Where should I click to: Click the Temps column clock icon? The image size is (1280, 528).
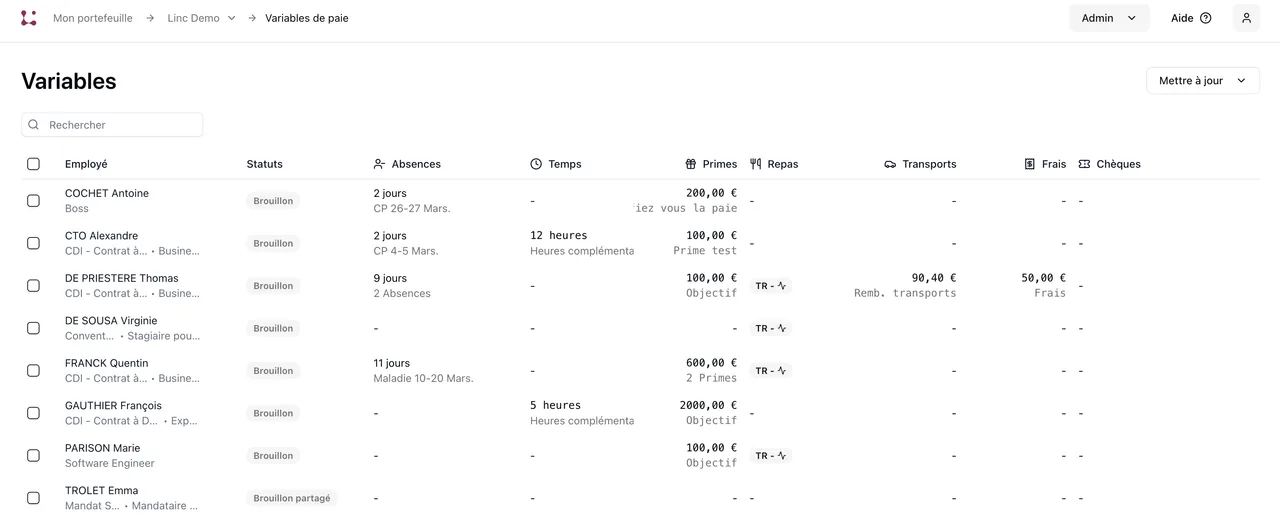tap(536, 164)
